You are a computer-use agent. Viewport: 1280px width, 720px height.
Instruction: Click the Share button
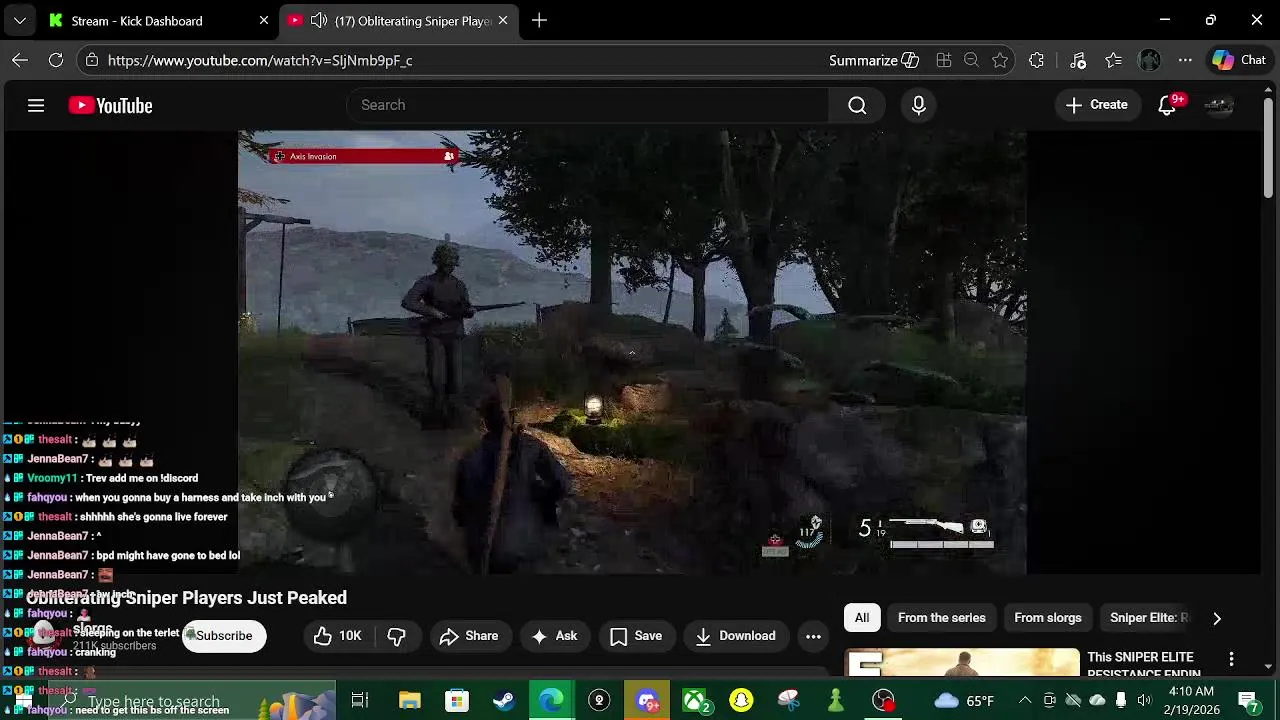coord(468,636)
